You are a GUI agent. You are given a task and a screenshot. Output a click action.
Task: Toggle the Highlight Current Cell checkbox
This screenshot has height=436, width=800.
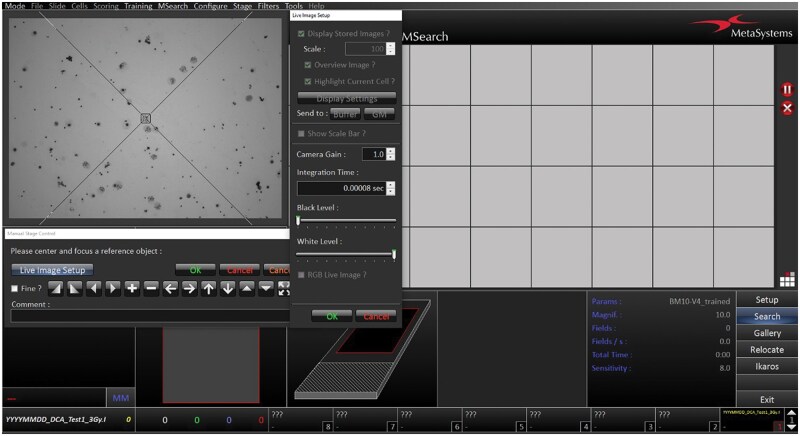pyautogui.click(x=308, y=81)
